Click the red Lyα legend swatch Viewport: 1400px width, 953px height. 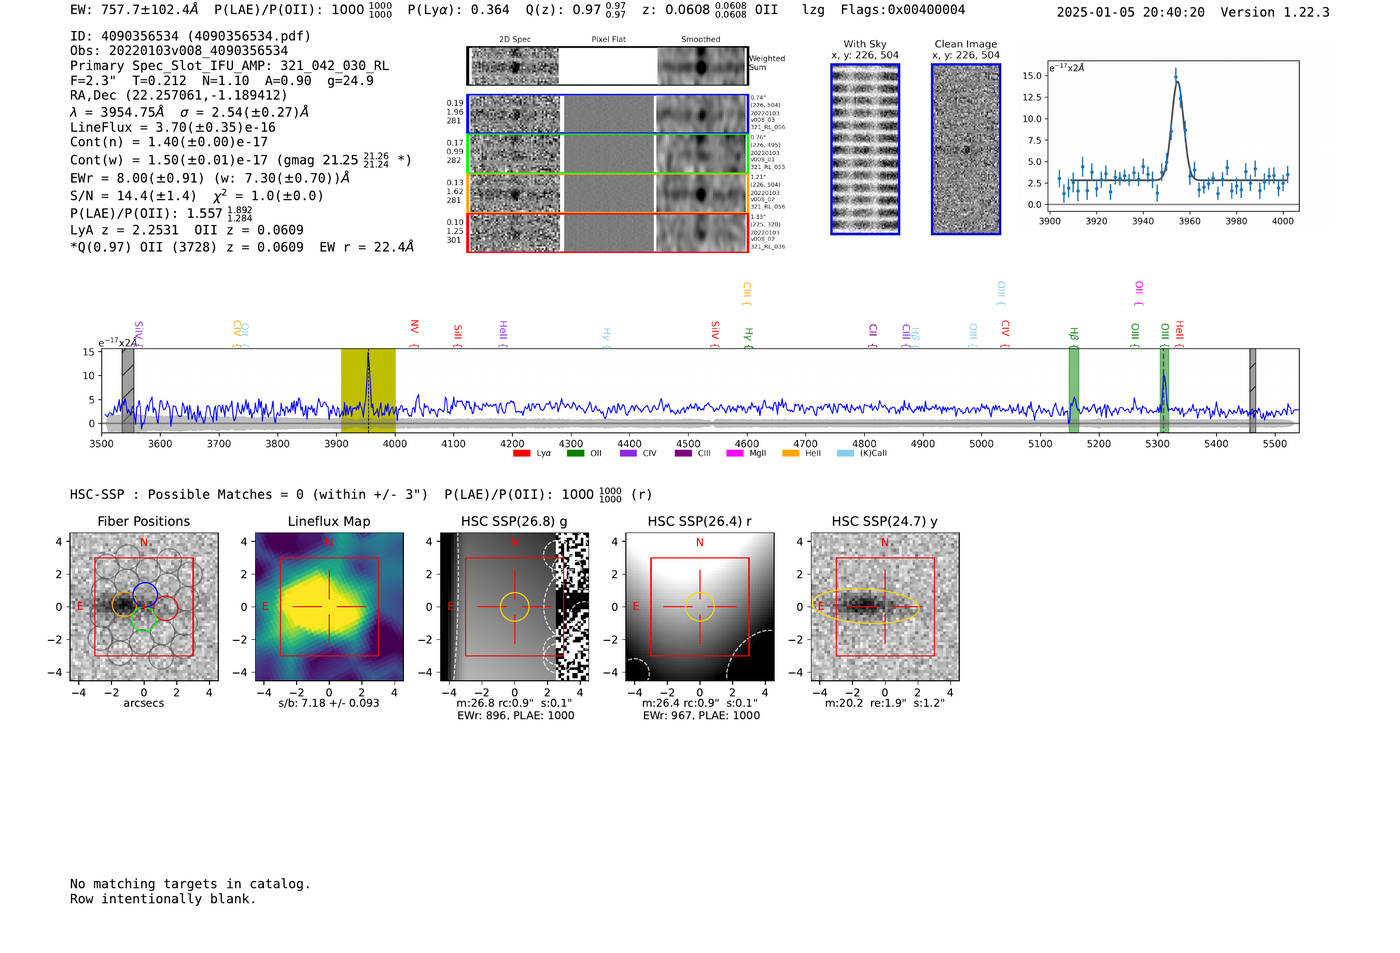coord(521,453)
